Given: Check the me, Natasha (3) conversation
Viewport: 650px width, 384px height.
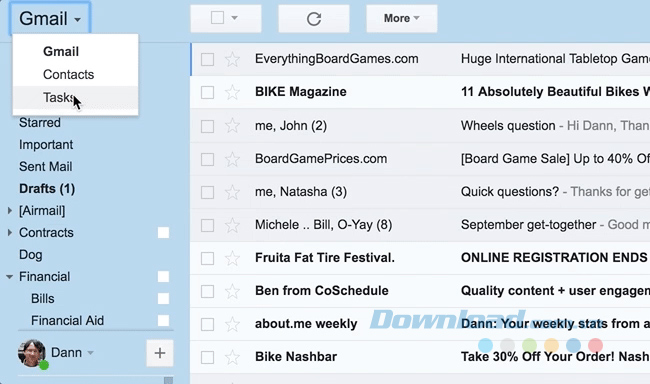Looking at the screenshot, I should [x=207, y=192].
